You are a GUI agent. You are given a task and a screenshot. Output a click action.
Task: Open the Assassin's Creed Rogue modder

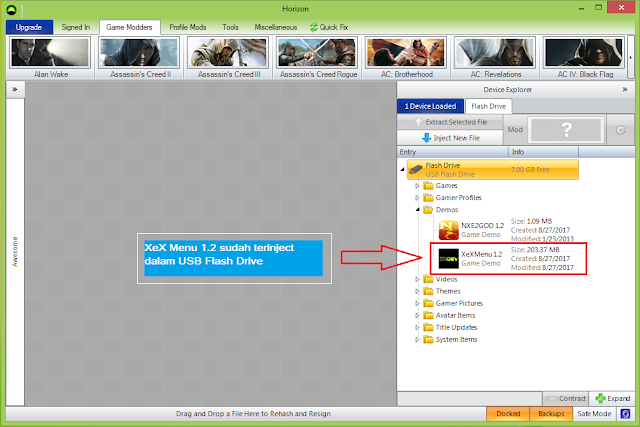(318, 58)
